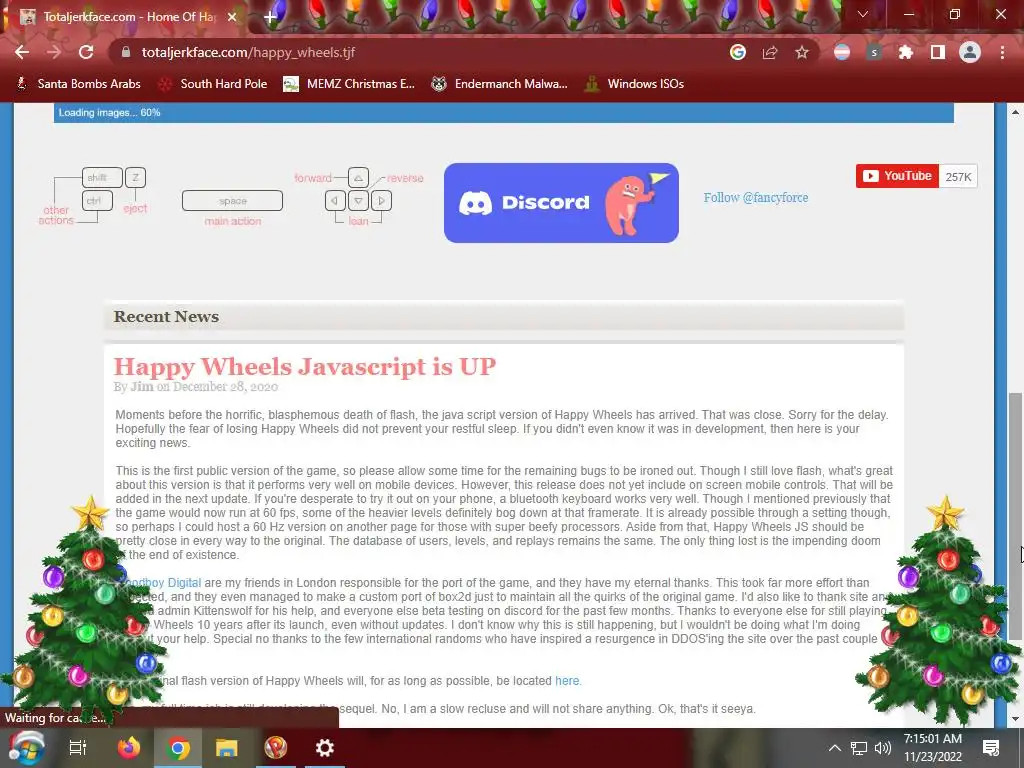Screen dimensions: 1024x768
Task: Close the Totaljerkface.com tab
Action: 232,17
